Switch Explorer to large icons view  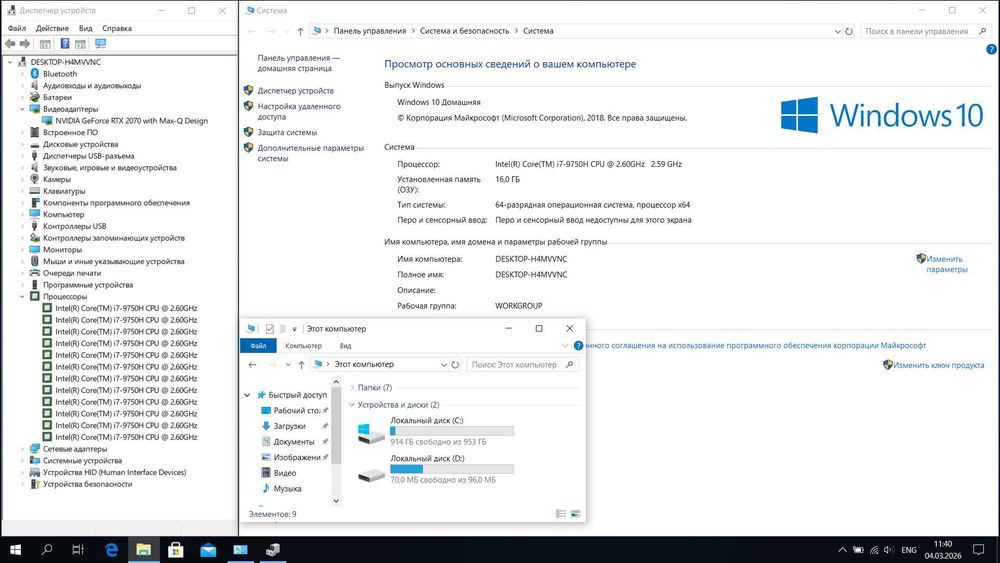(575, 514)
